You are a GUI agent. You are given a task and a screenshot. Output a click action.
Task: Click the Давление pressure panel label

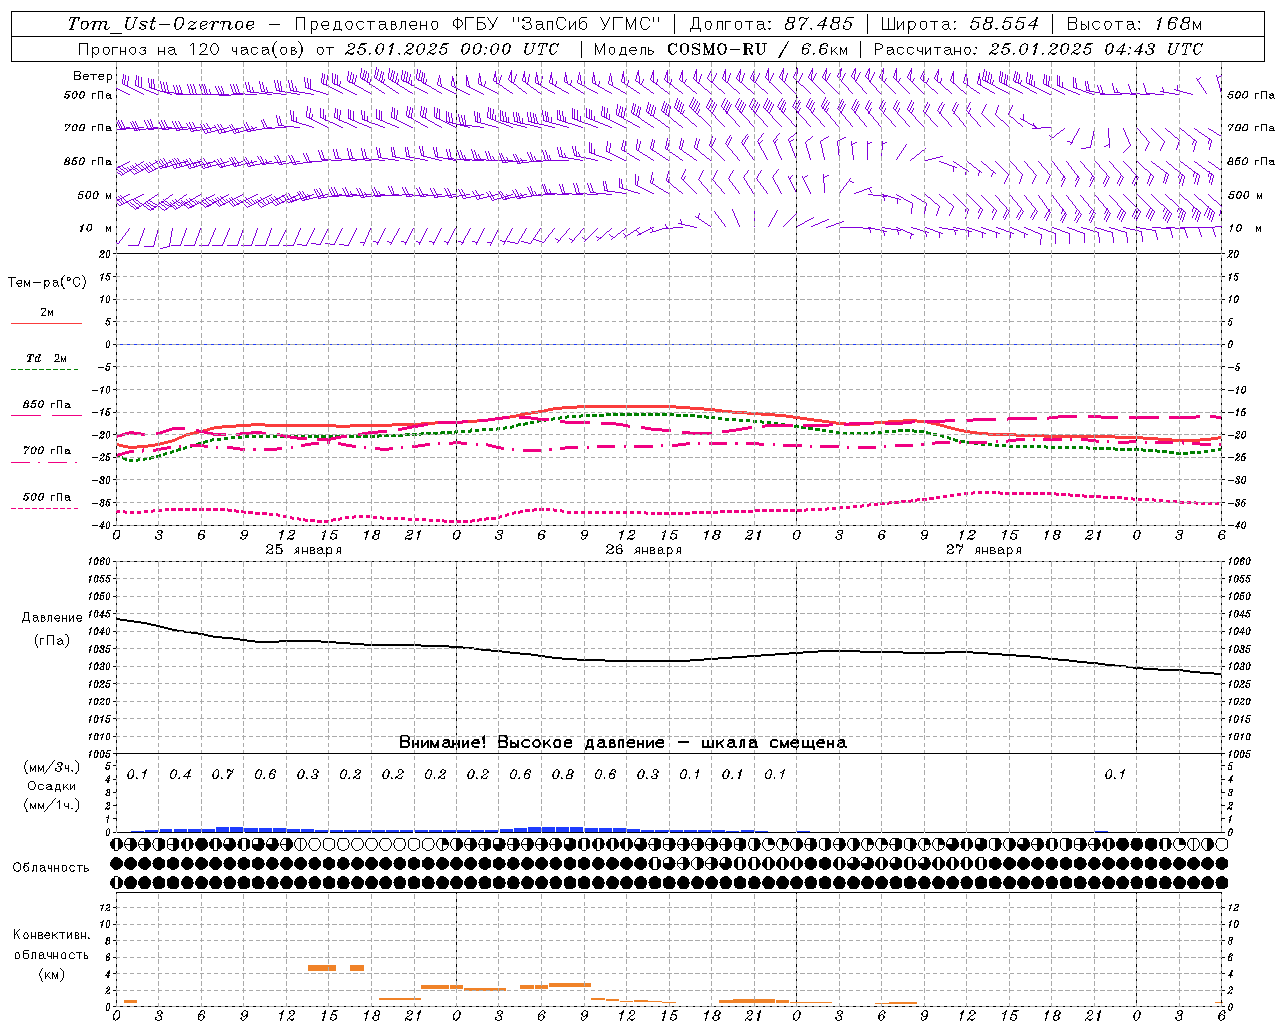pyautogui.click(x=52, y=618)
